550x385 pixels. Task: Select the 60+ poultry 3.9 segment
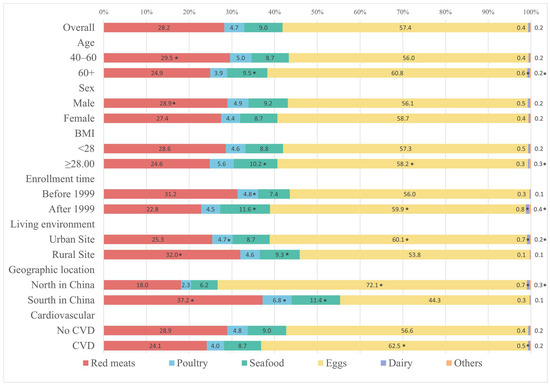pos(219,73)
